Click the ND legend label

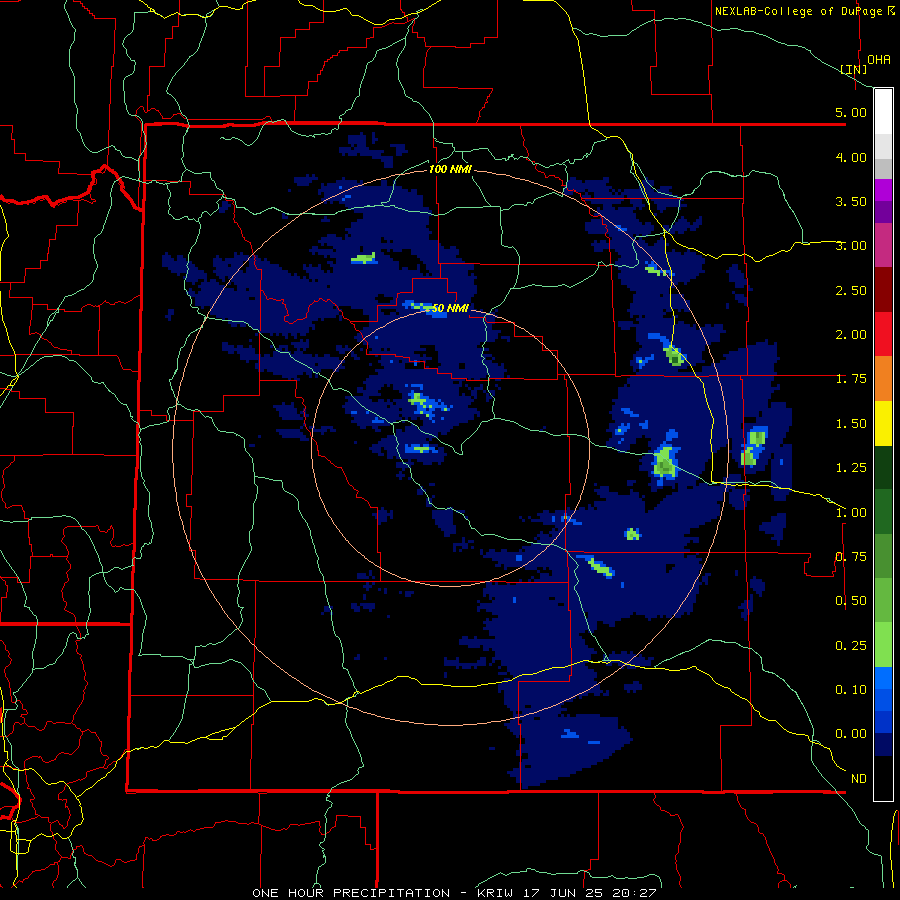pyautogui.click(x=859, y=779)
